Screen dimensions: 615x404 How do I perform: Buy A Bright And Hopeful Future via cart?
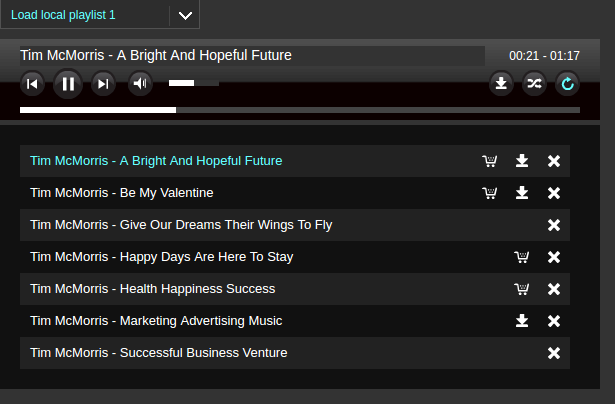[489, 161]
